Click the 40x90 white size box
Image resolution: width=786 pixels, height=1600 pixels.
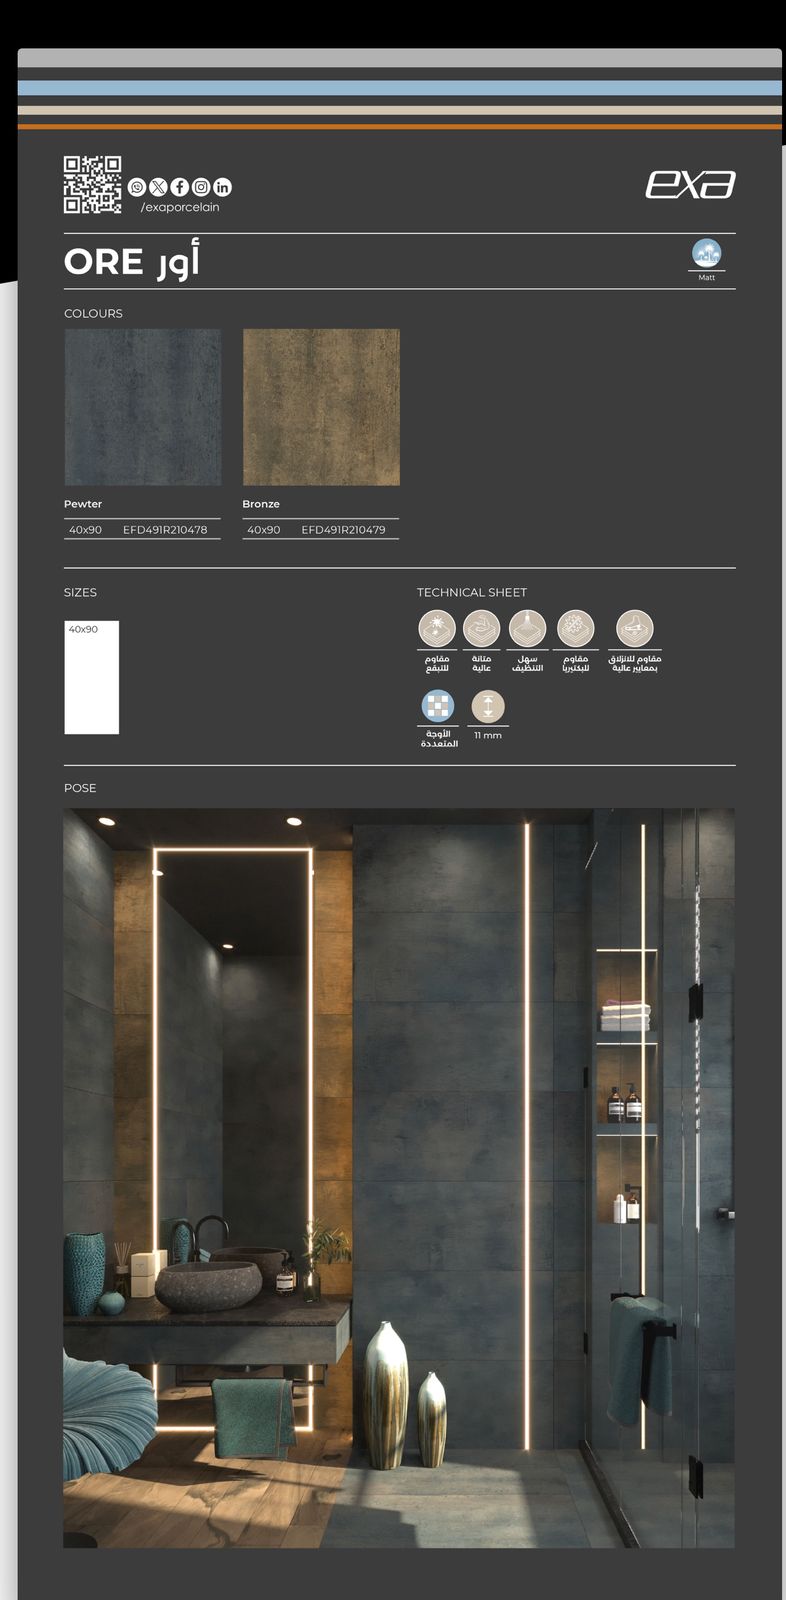(x=92, y=678)
